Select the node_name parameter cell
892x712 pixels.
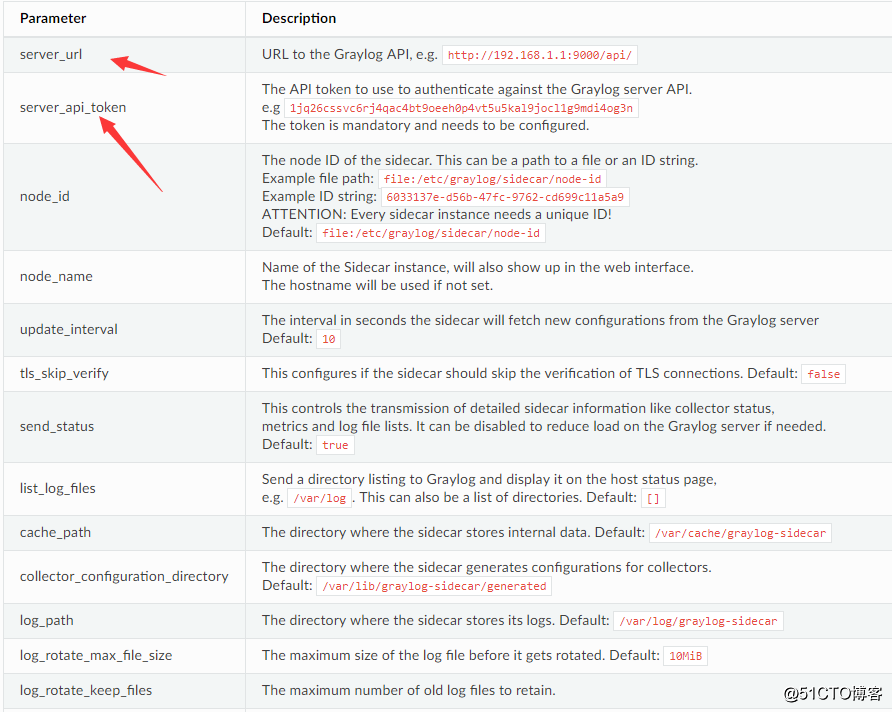tap(124, 276)
